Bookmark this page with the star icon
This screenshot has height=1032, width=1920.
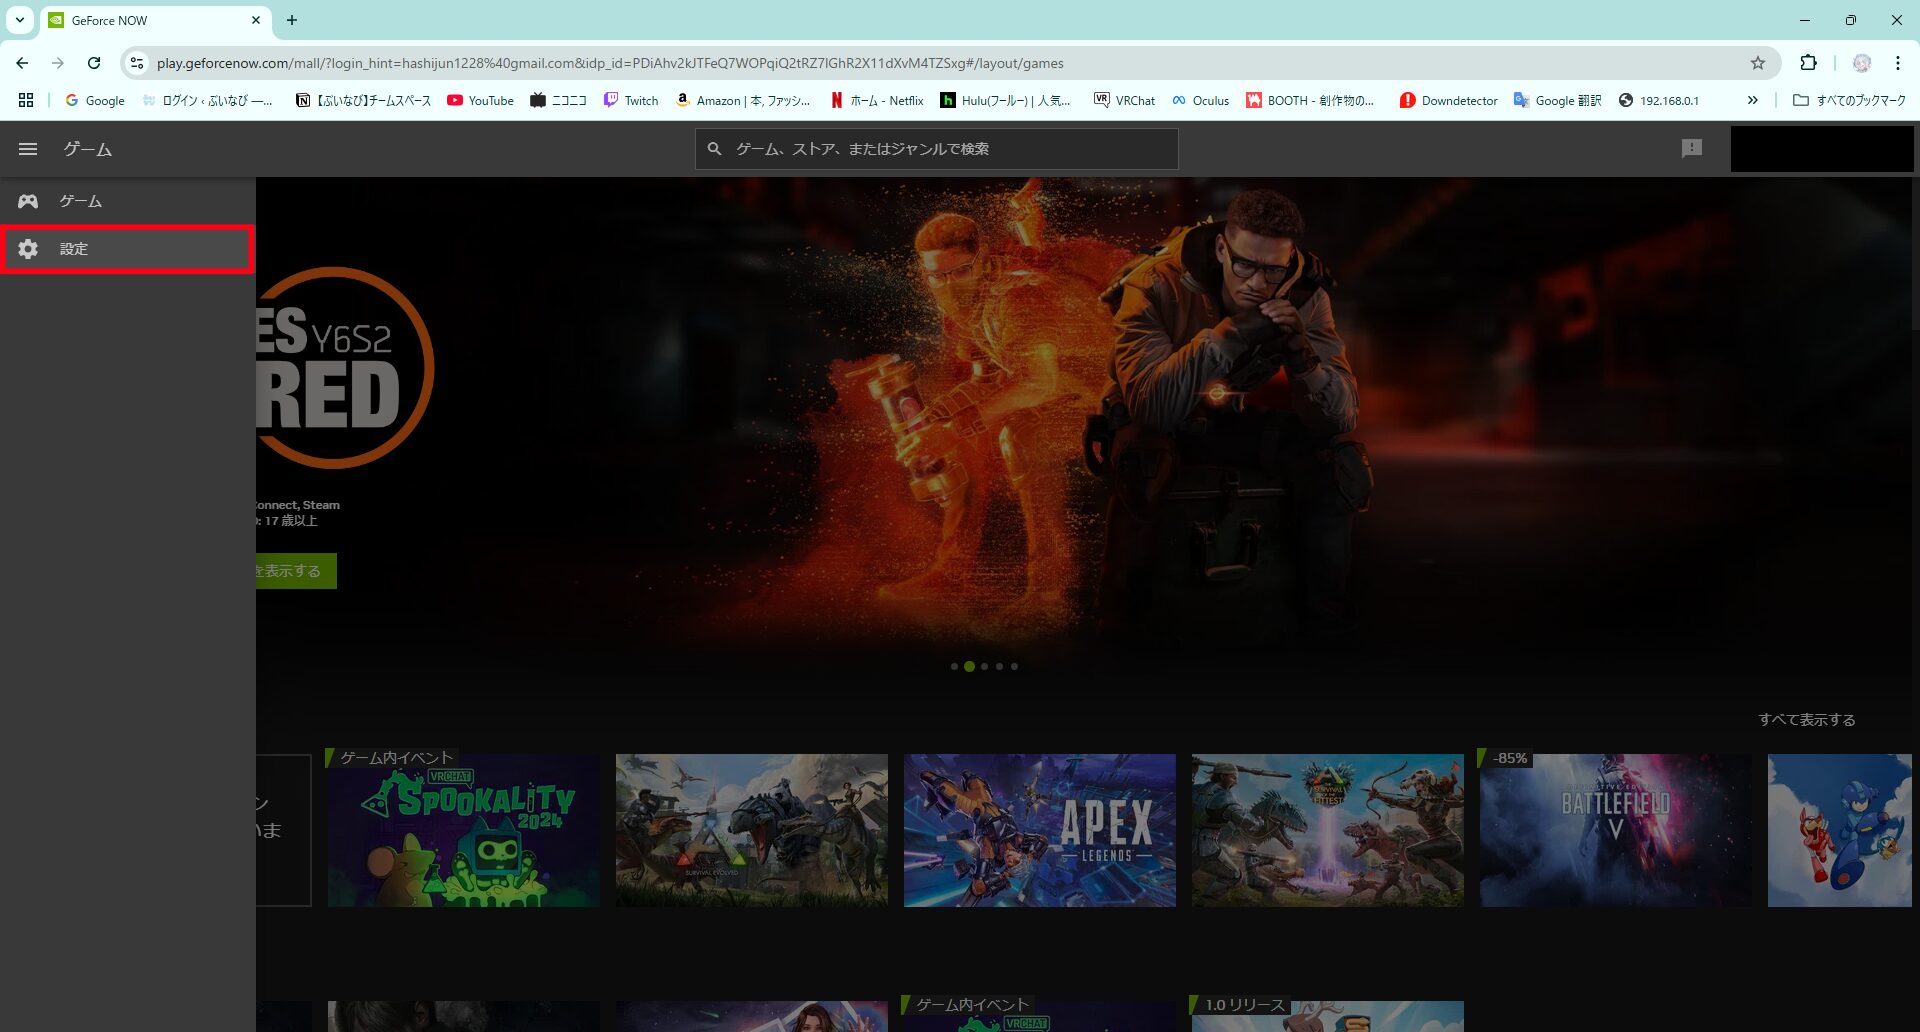pos(1757,62)
